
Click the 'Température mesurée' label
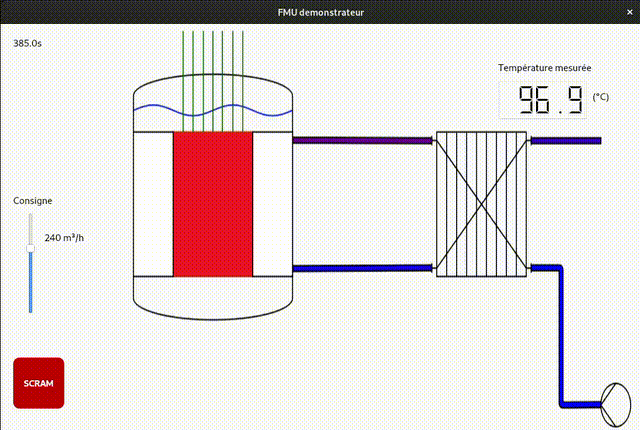(x=544, y=68)
